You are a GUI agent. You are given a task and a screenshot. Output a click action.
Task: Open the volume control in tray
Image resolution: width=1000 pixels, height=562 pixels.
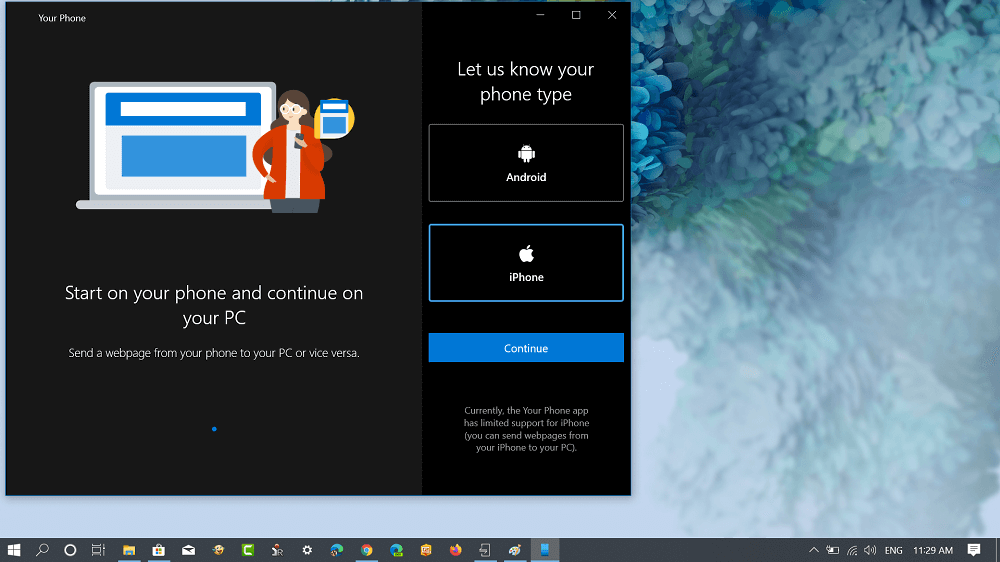pos(870,550)
